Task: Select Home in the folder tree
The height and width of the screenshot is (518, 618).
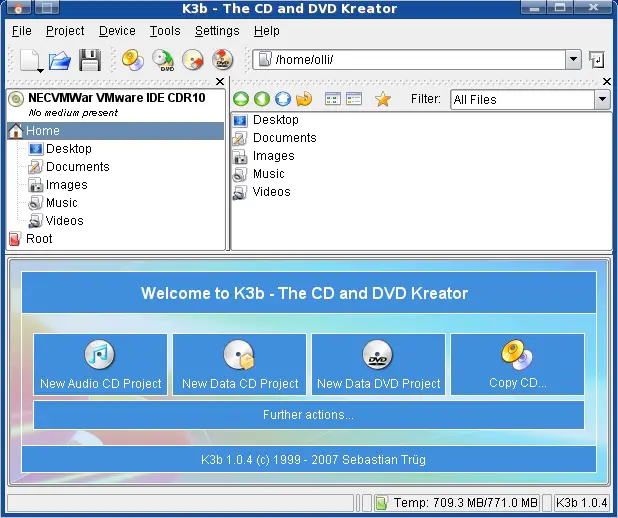Action: 115,130
